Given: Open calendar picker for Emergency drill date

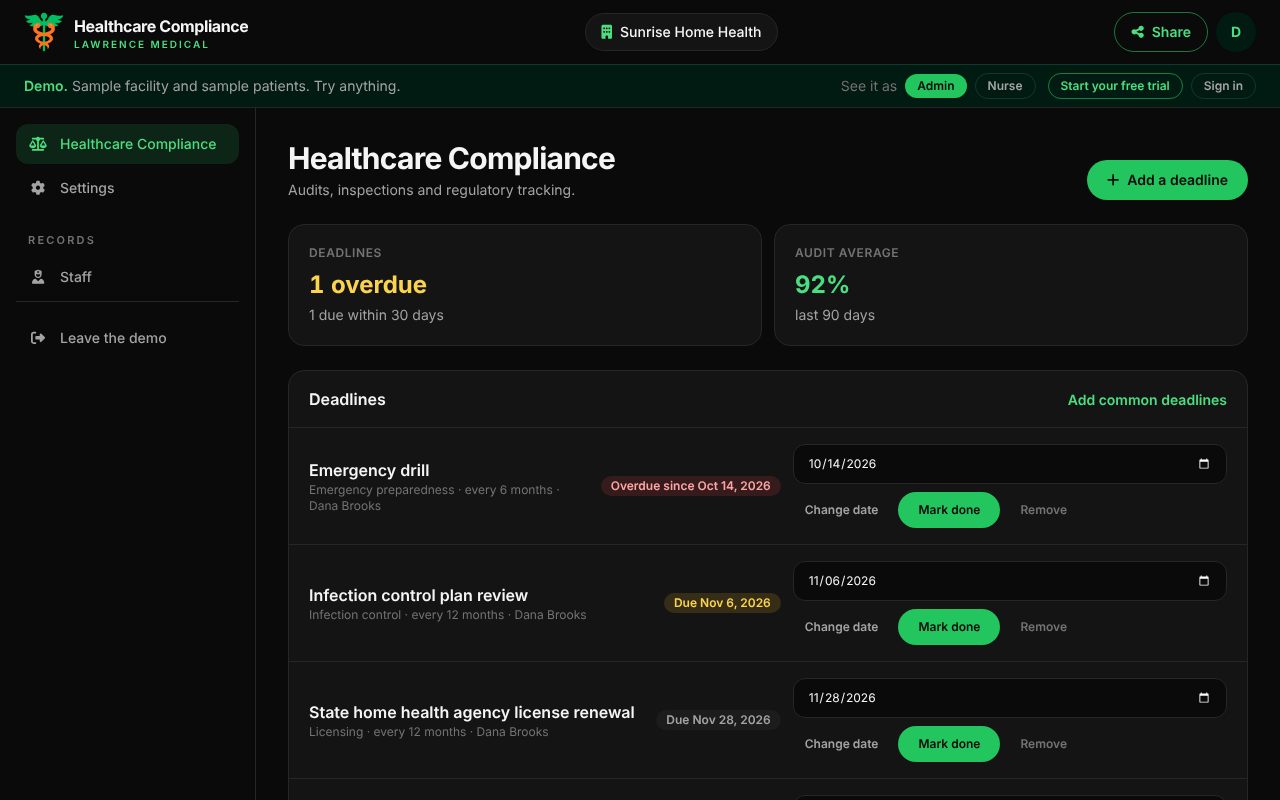Looking at the screenshot, I should point(1204,464).
